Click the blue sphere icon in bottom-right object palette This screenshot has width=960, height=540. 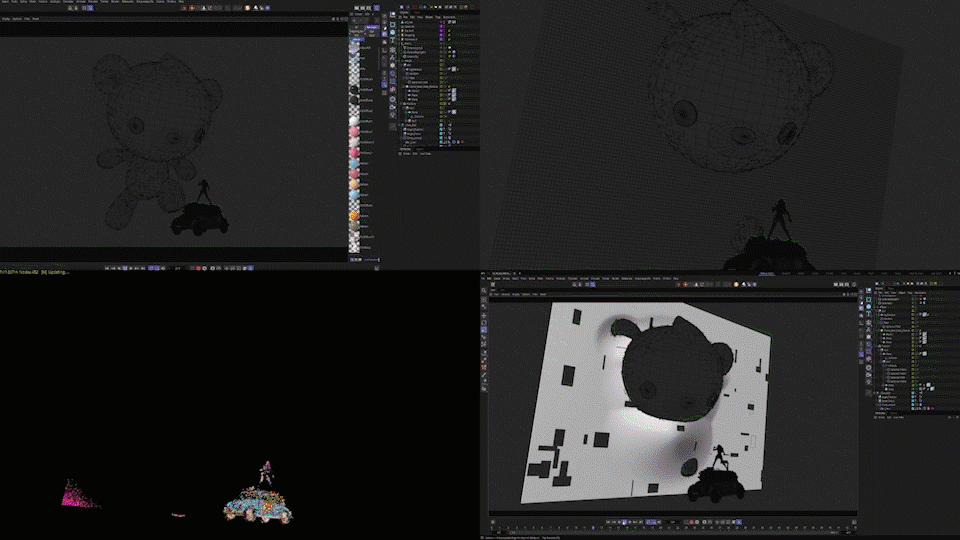pyautogui.click(x=868, y=306)
